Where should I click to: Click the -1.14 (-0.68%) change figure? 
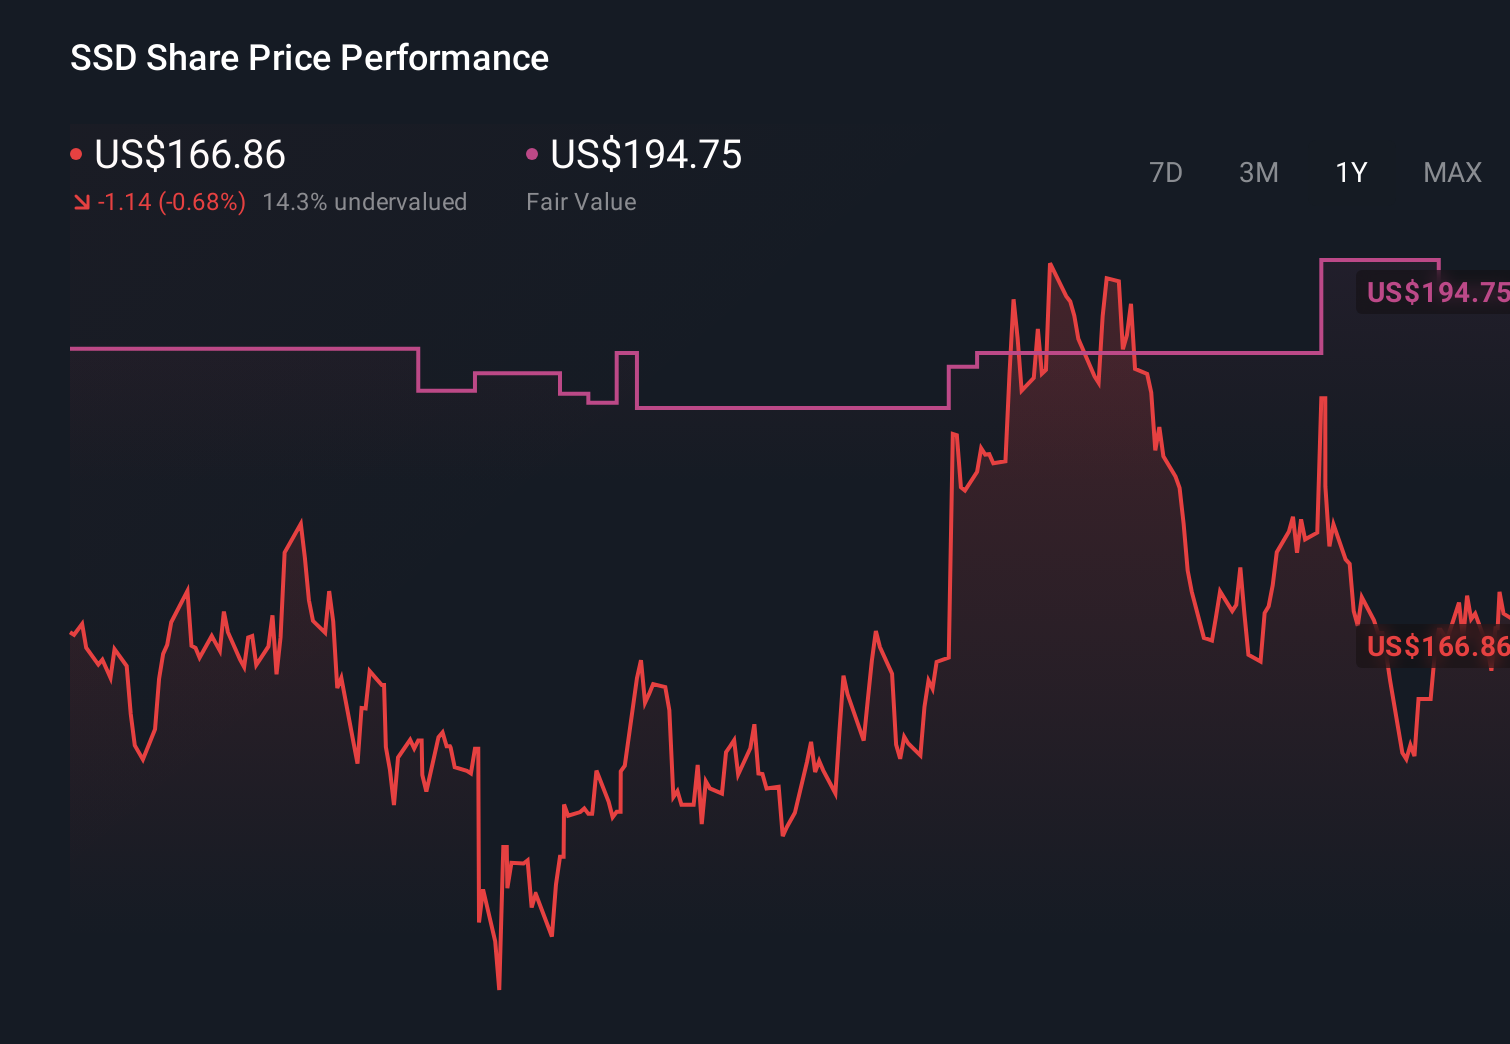[x=170, y=201]
